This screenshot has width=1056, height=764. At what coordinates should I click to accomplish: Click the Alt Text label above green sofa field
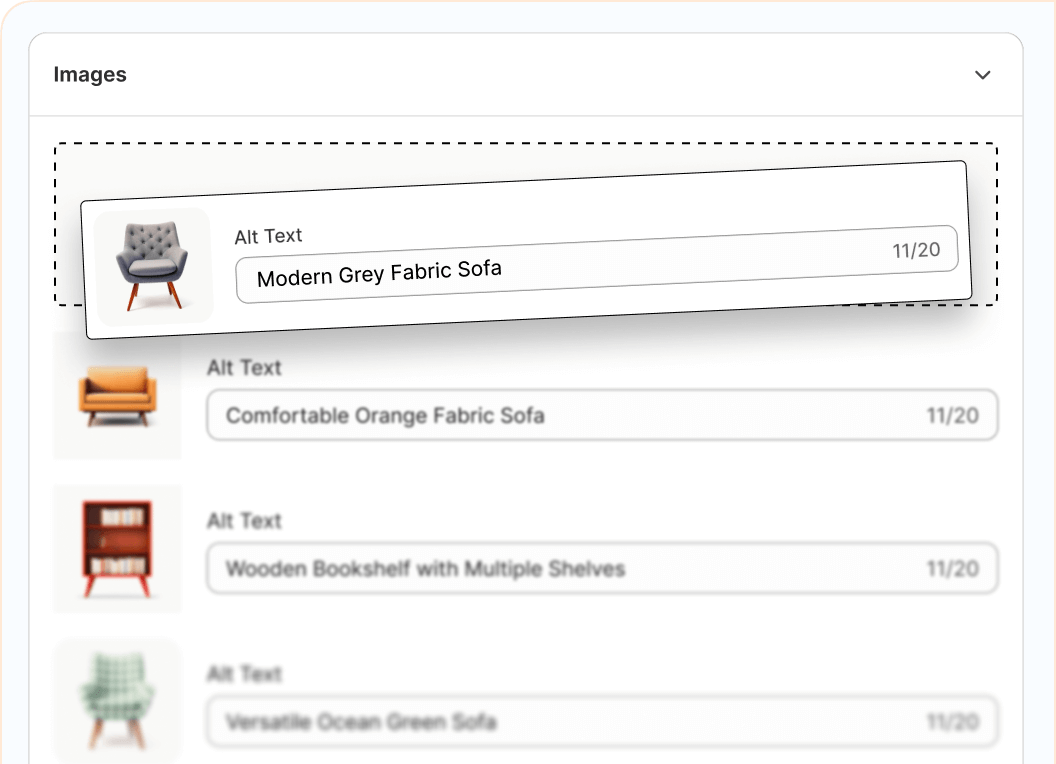[x=244, y=674]
